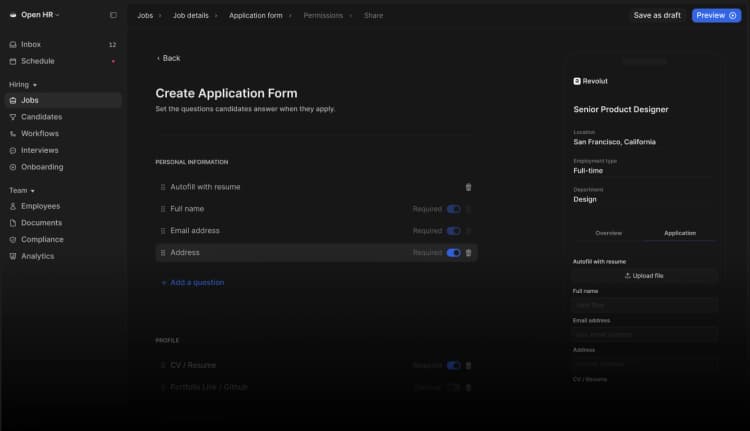
Task: Grab the Autofill with resume drag handle
Action: (x=163, y=188)
